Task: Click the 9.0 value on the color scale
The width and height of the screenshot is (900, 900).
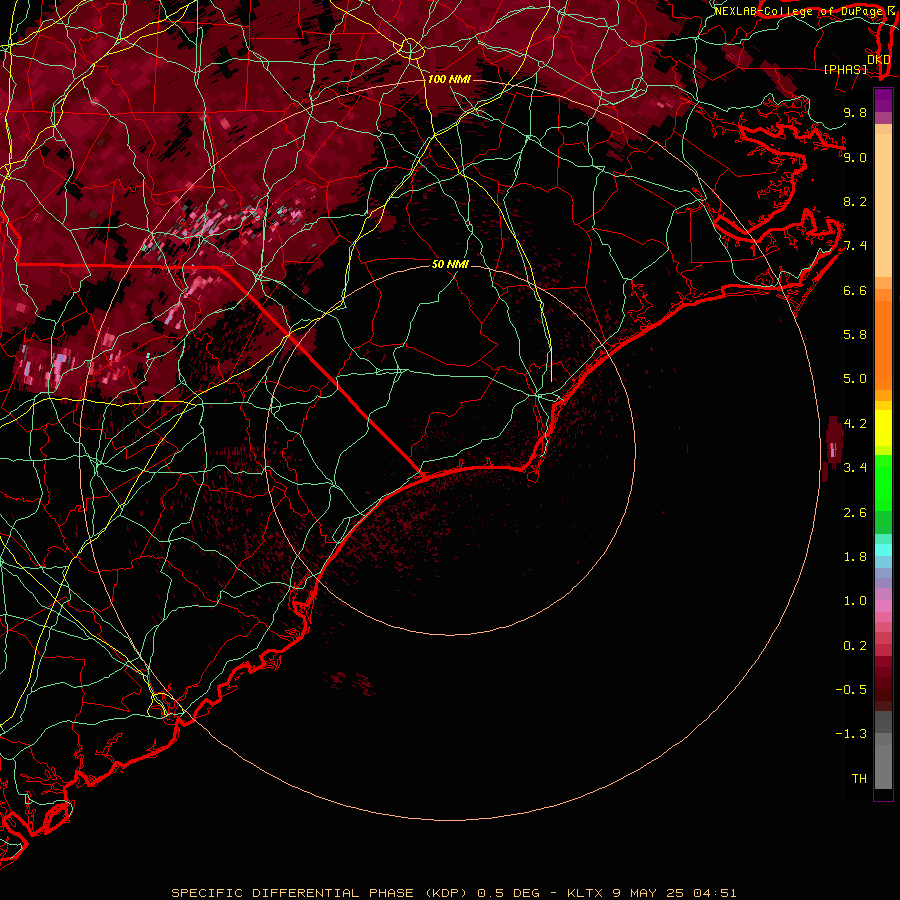Action: (x=855, y=157)
